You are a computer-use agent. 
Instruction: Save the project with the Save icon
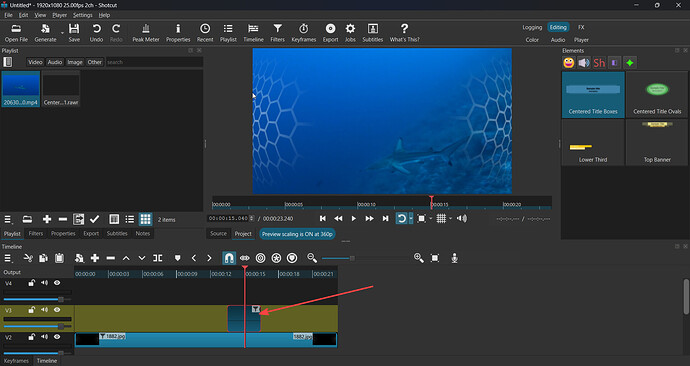pyautogui.click(x=74, y=33)
